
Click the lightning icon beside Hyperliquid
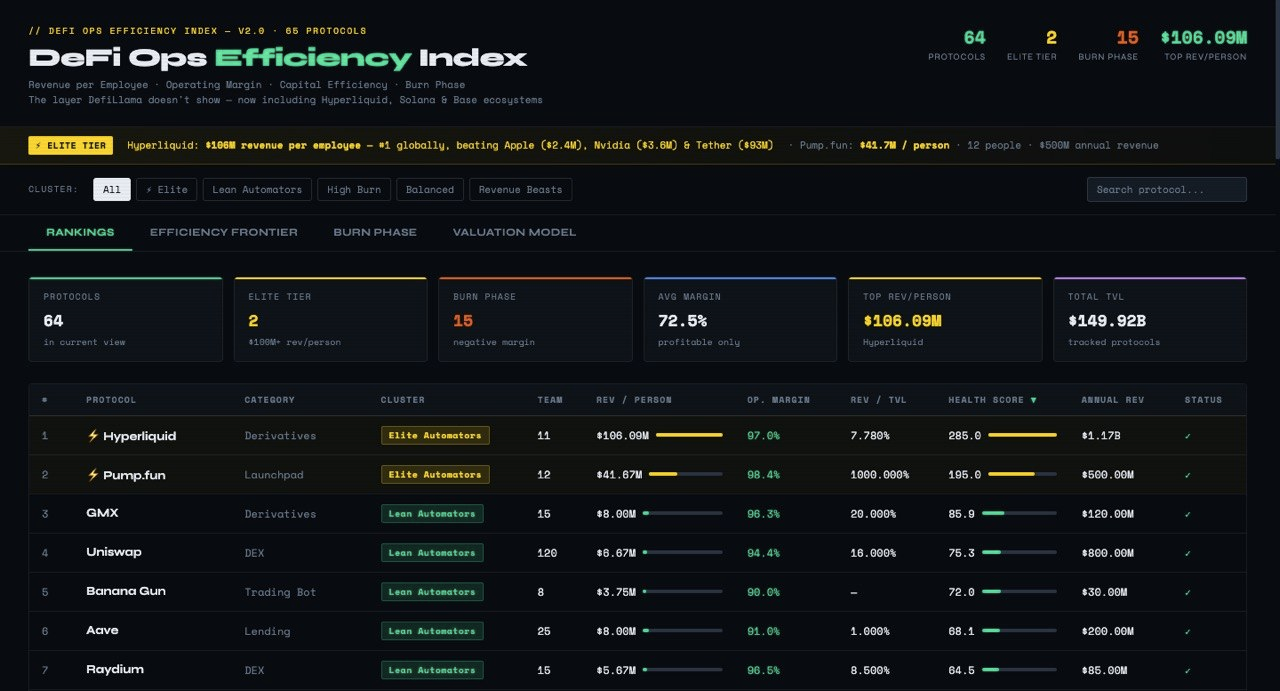point(93,436)
